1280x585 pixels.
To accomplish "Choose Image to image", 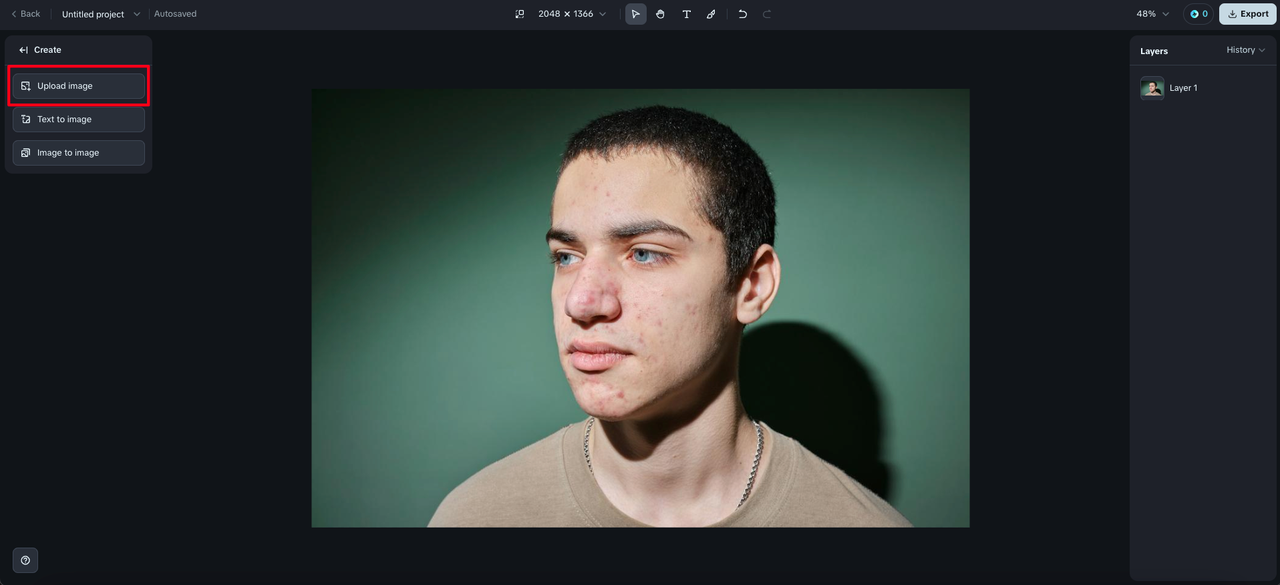I will point(79,153).
